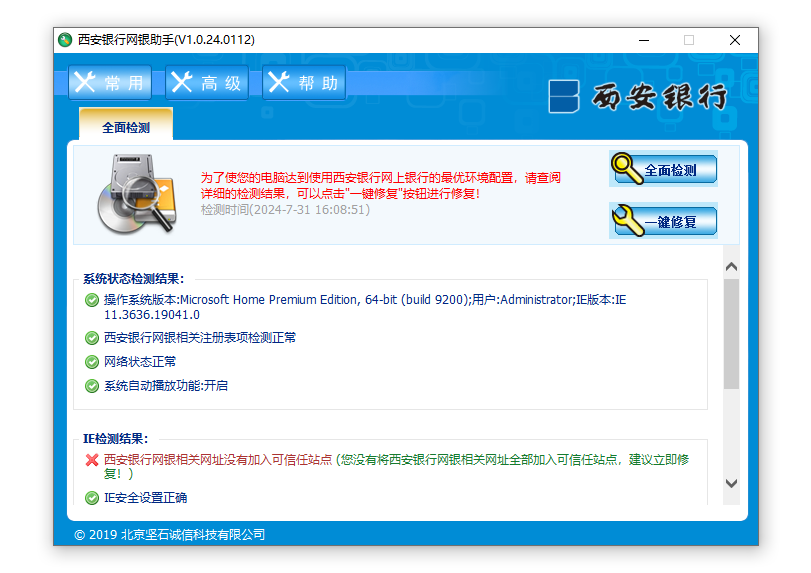Click the 系统状态检测结果 section header
Viewport: 811px width, 573px height.
pos(133,279)
